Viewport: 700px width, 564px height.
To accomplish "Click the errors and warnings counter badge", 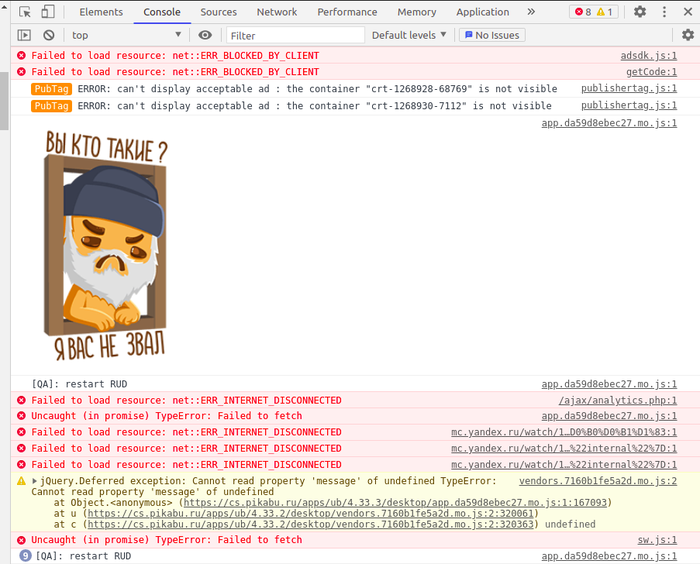I will click(x=594, y=12).
